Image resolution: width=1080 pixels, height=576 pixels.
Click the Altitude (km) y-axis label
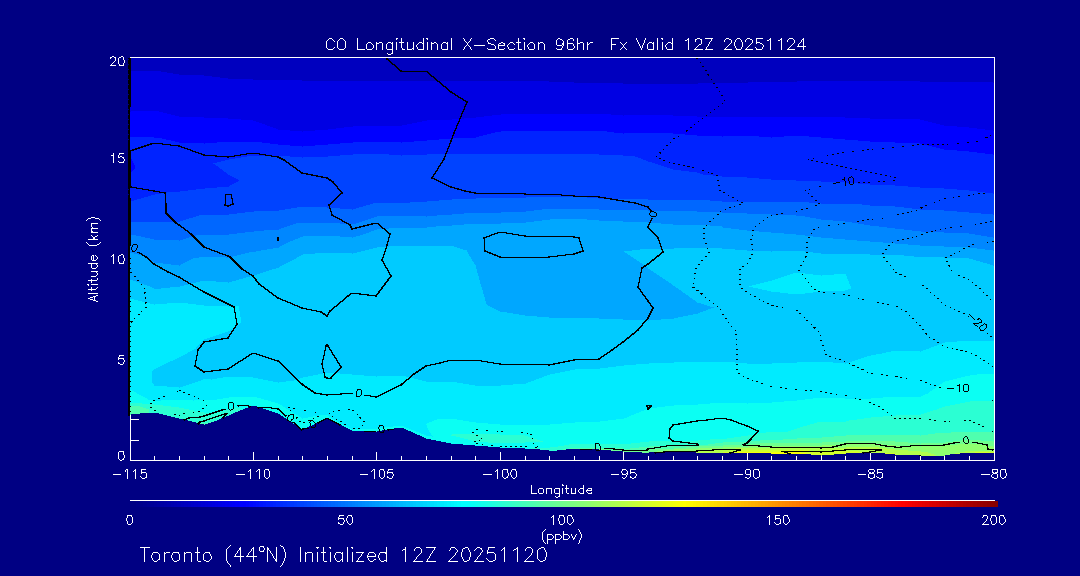coord(93,259)
